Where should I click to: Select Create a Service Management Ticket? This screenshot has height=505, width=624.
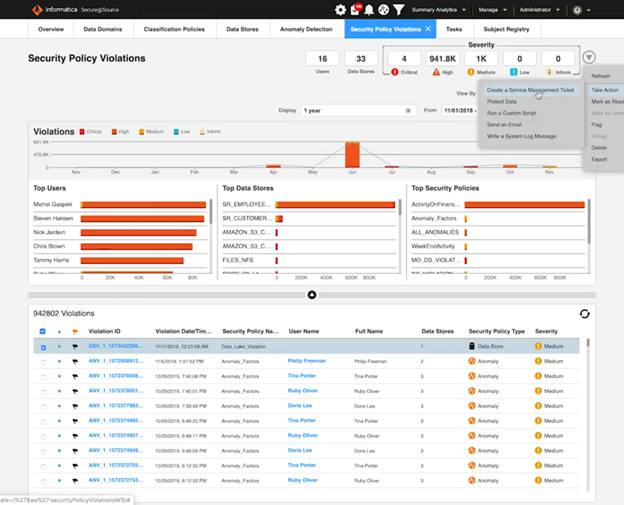coord(530,90)
